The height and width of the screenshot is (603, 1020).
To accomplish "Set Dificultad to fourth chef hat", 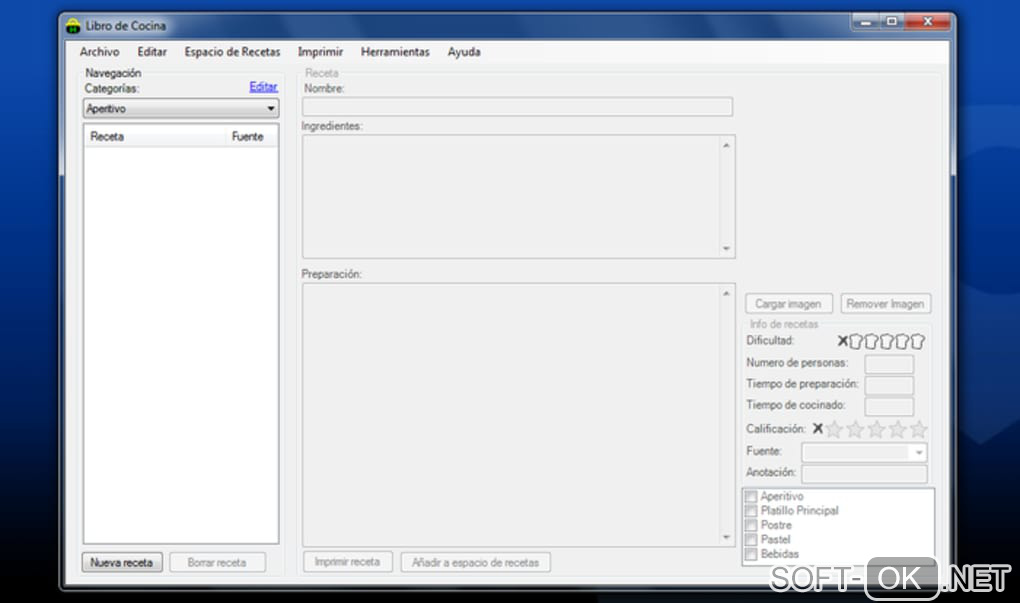I will 902,342.
